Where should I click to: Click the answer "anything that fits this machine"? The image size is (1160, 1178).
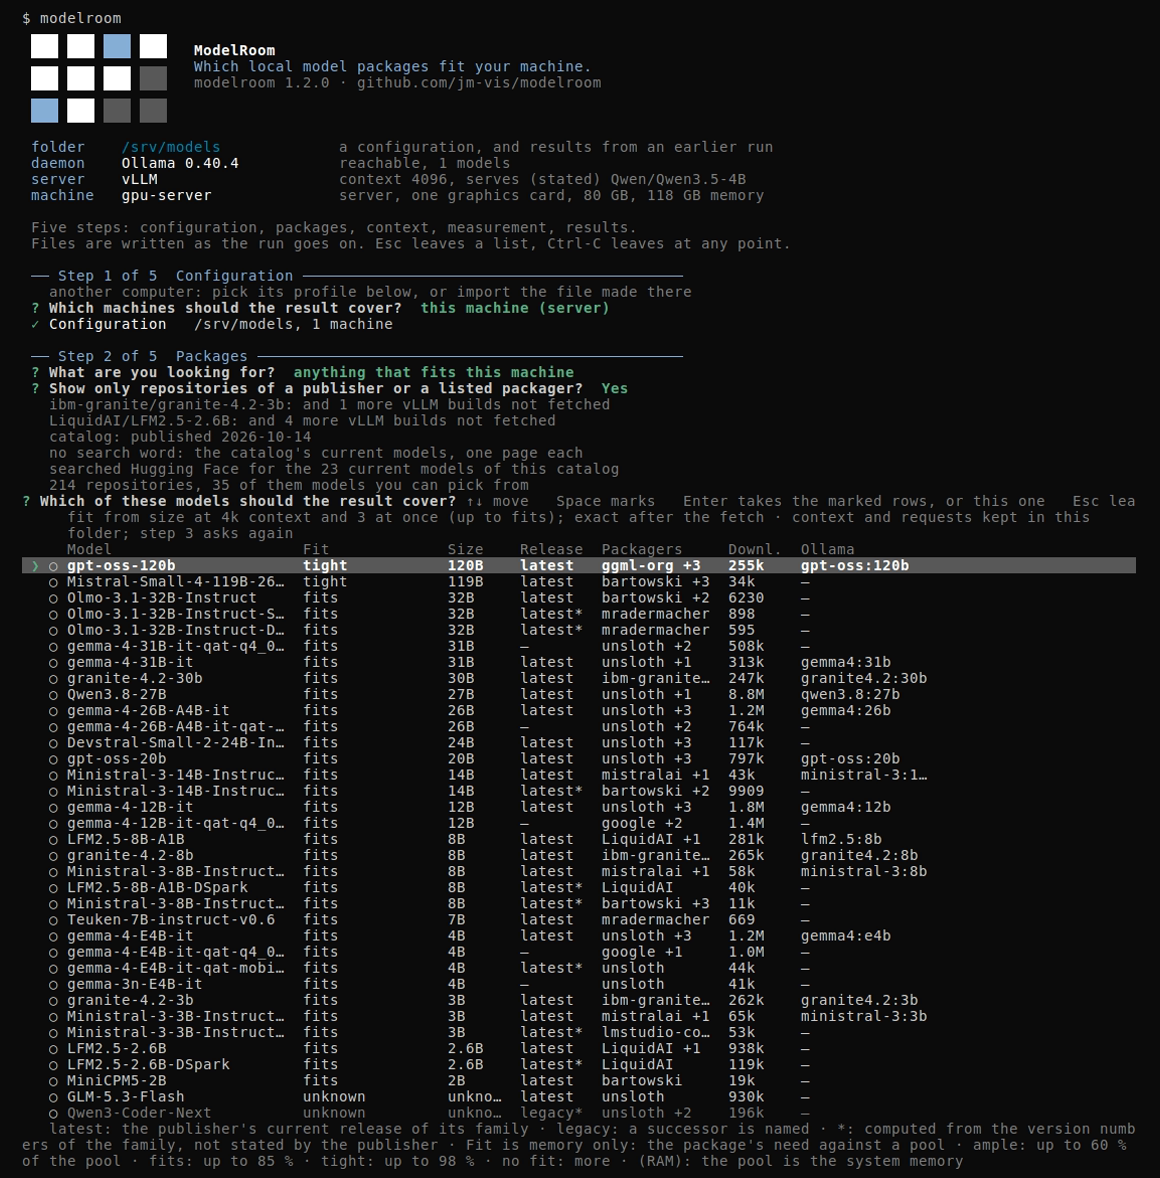pos(433,373)
